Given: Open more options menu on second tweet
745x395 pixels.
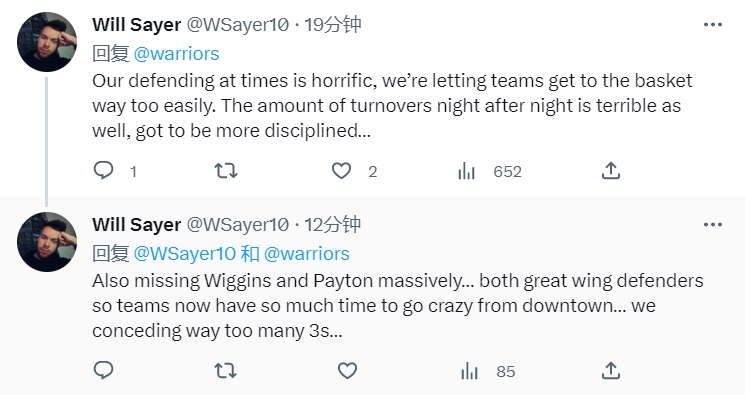Looking at the screenshot, I should click(713, 225).
